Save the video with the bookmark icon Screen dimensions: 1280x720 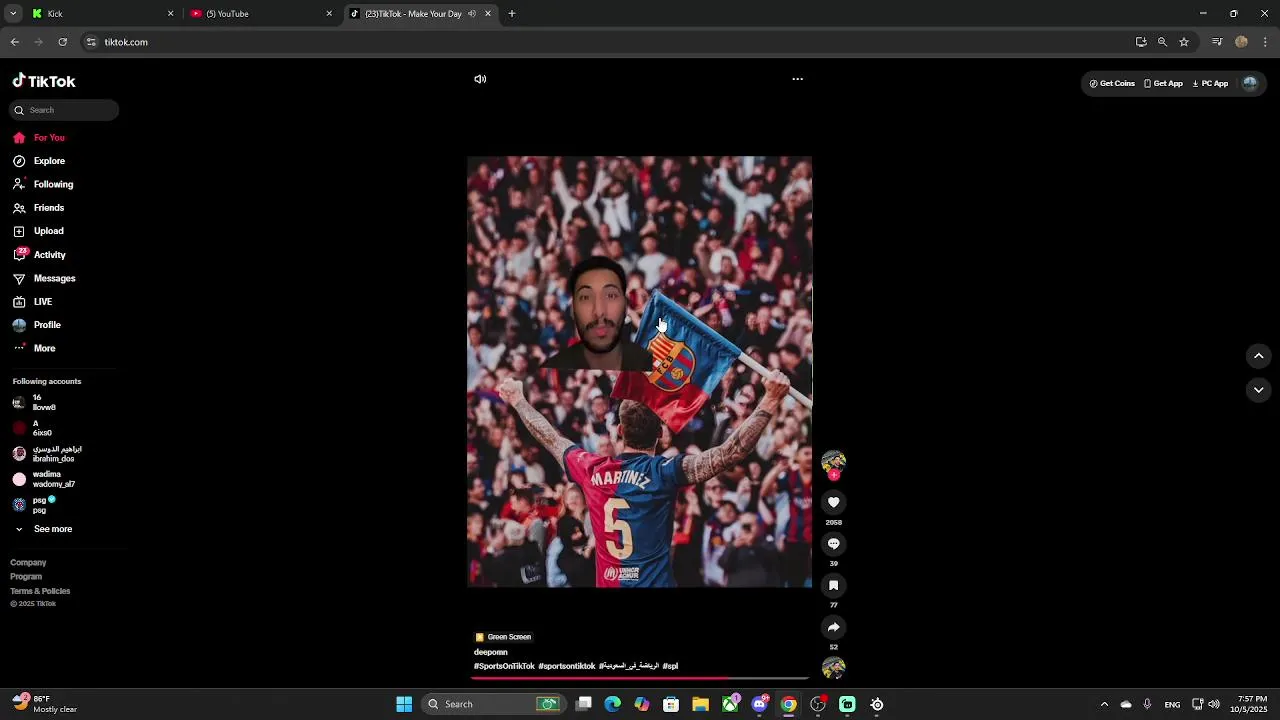point(833,586)
